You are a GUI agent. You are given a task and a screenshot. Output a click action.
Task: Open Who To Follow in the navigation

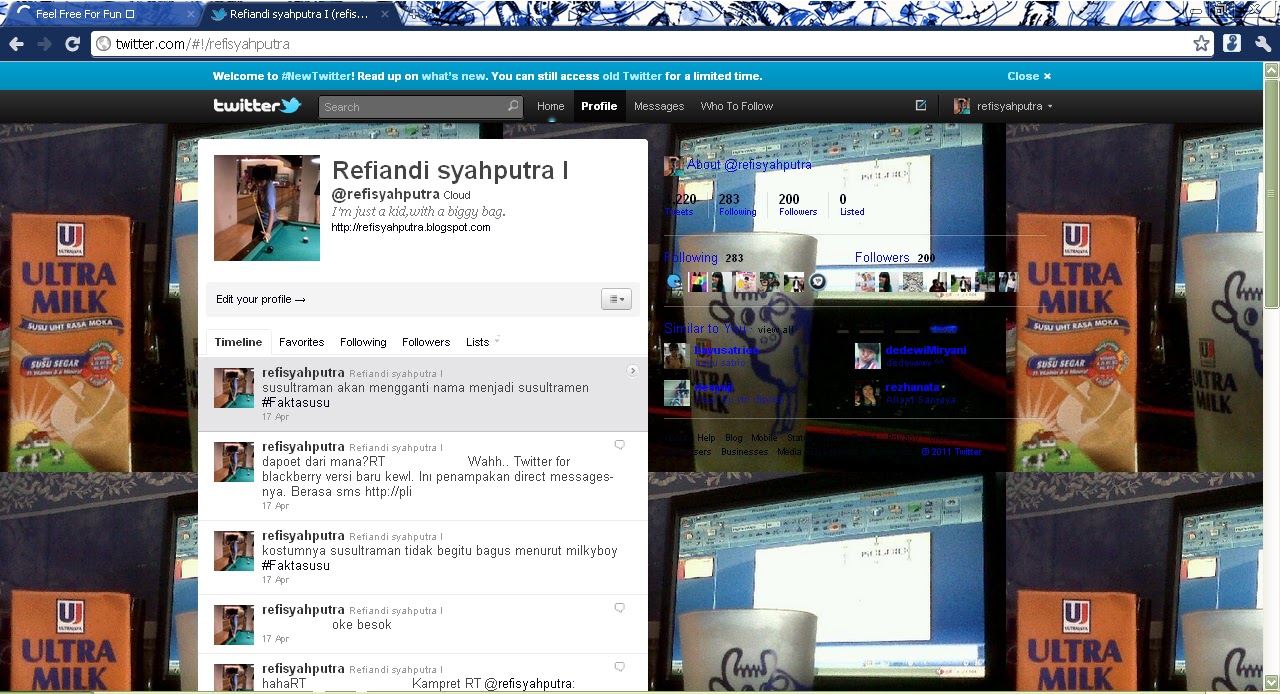click(x=736, y=106)
